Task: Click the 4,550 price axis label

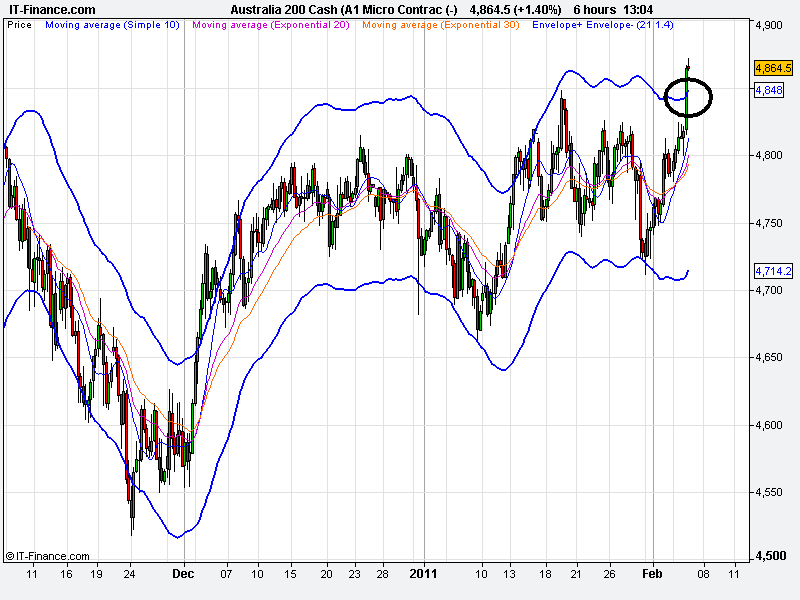Action: pos(768,492)
